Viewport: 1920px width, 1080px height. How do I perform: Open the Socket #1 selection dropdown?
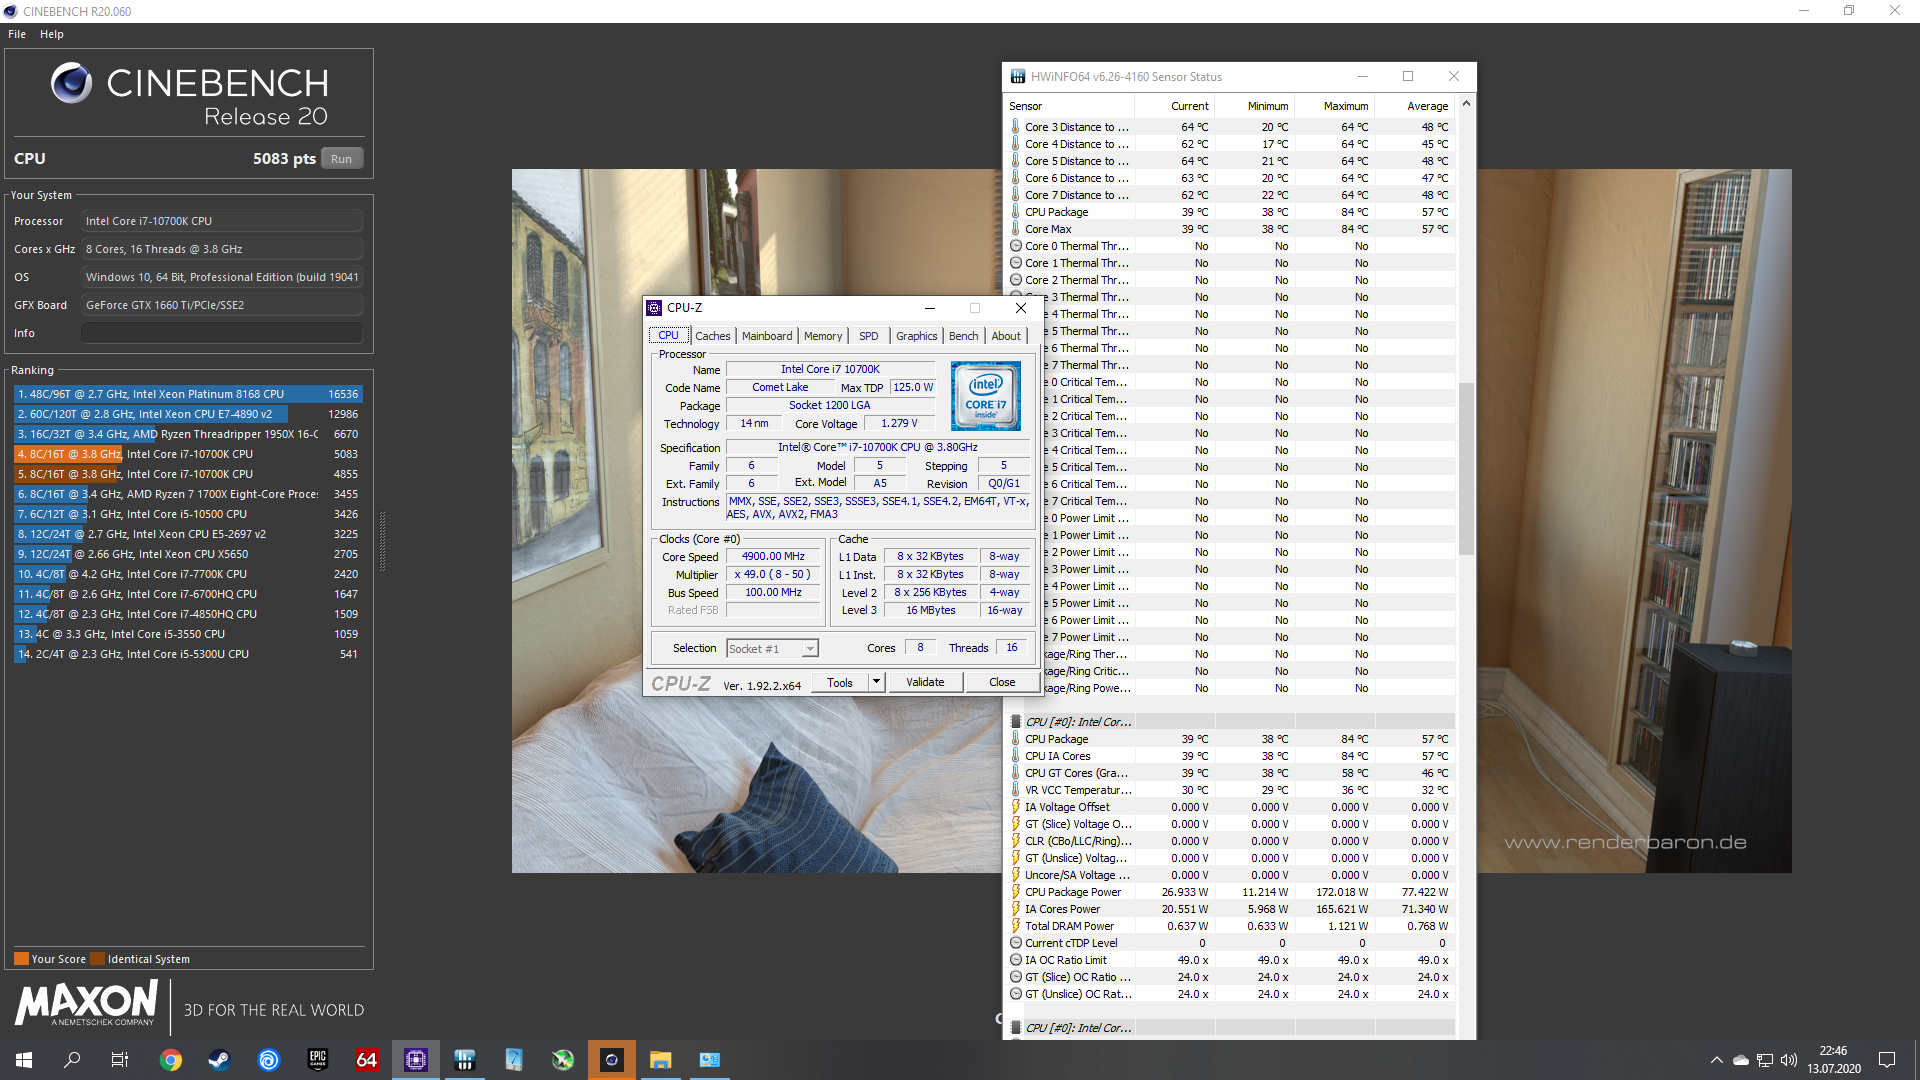tap(772, 649)
